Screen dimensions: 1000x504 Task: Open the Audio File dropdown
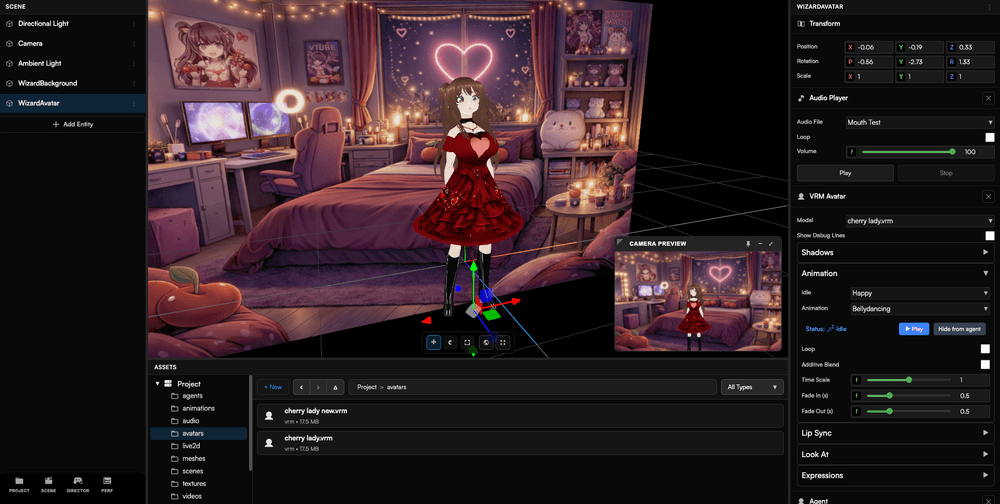click(919, 122)
